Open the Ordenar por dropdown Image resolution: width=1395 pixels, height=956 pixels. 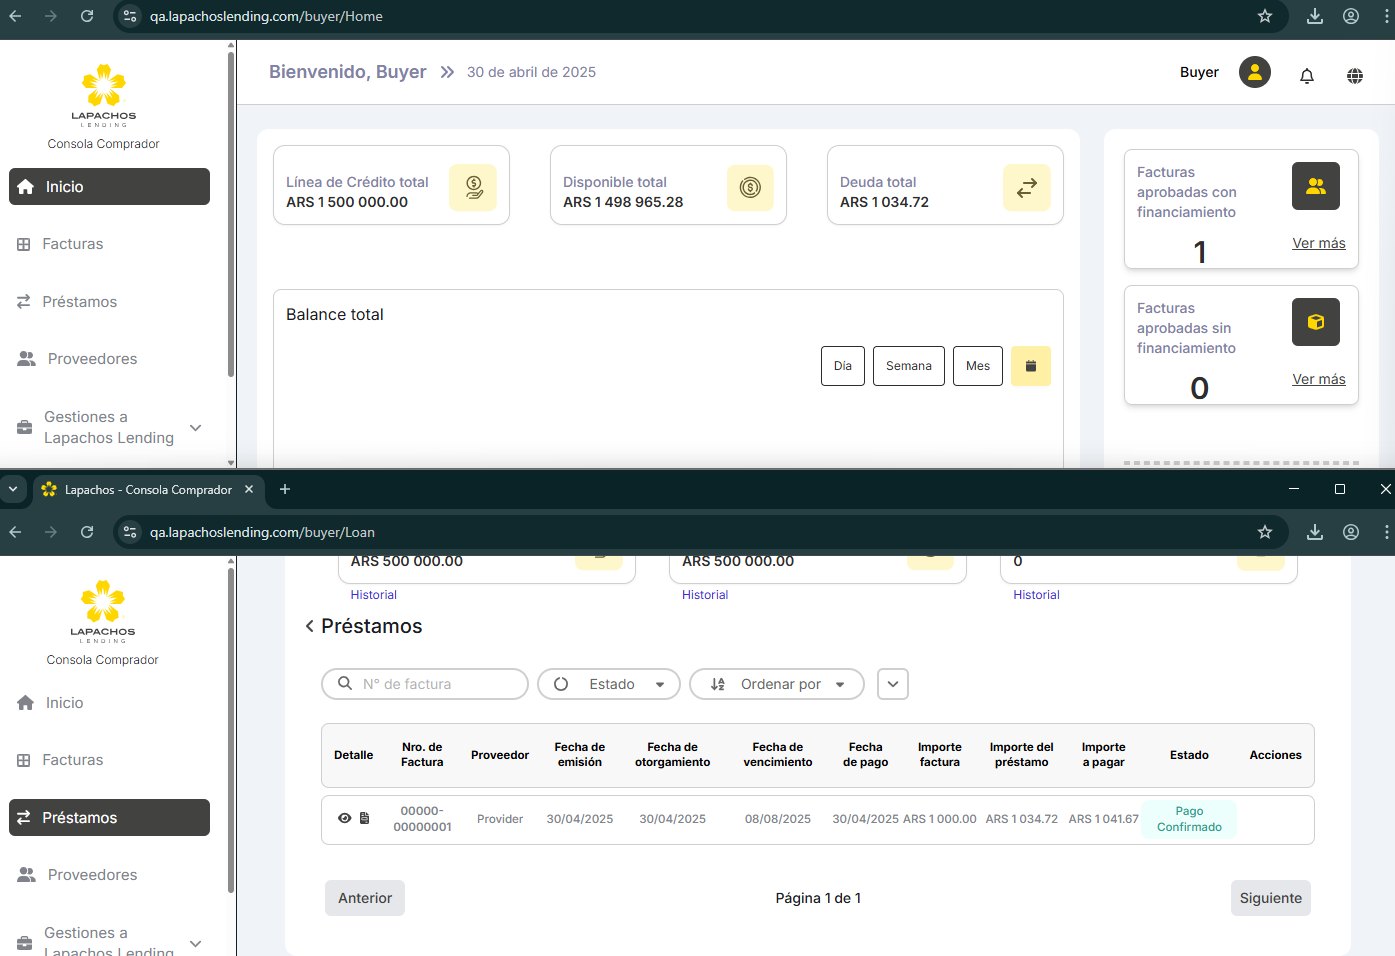tap(777, 684)
